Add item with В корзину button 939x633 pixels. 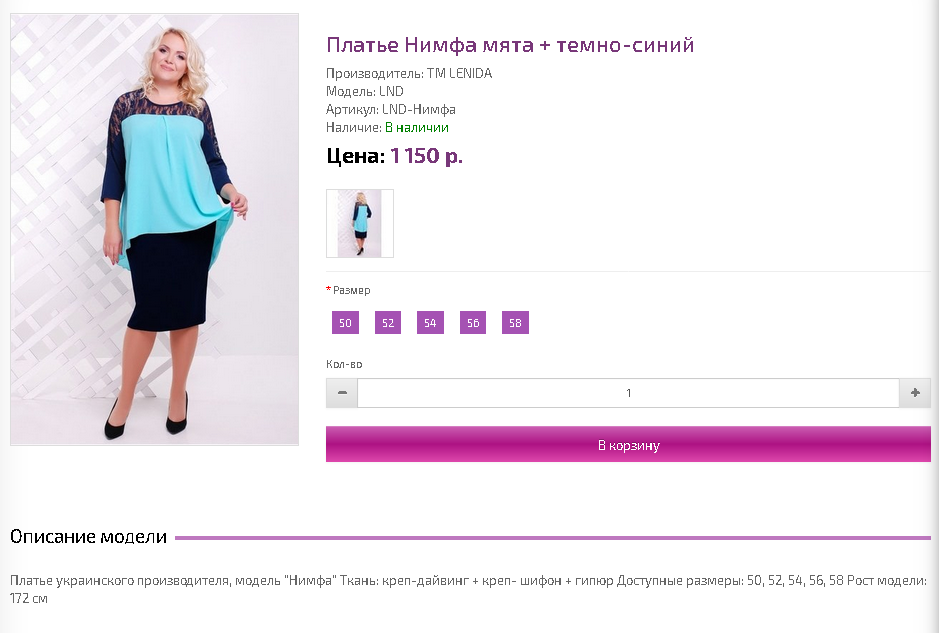[628, 444]
